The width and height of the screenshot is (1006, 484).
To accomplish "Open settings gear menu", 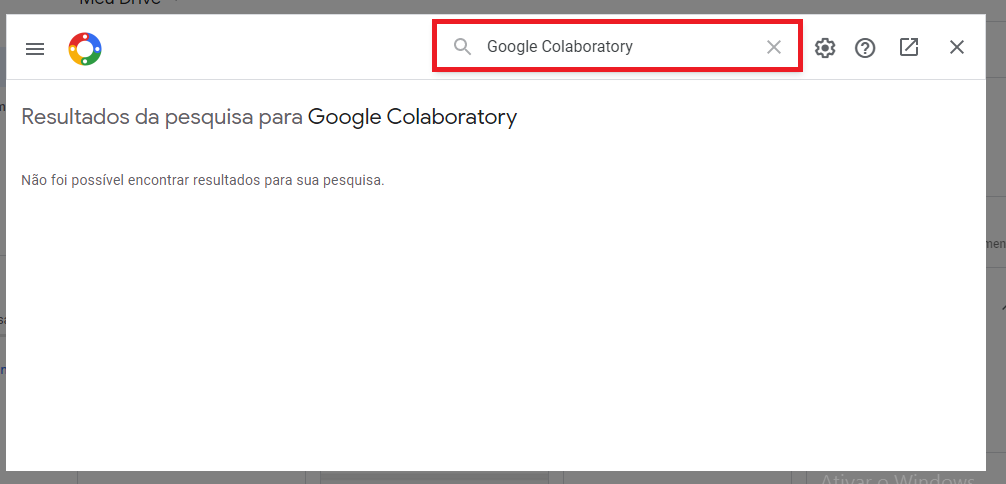I will [825, 48].
